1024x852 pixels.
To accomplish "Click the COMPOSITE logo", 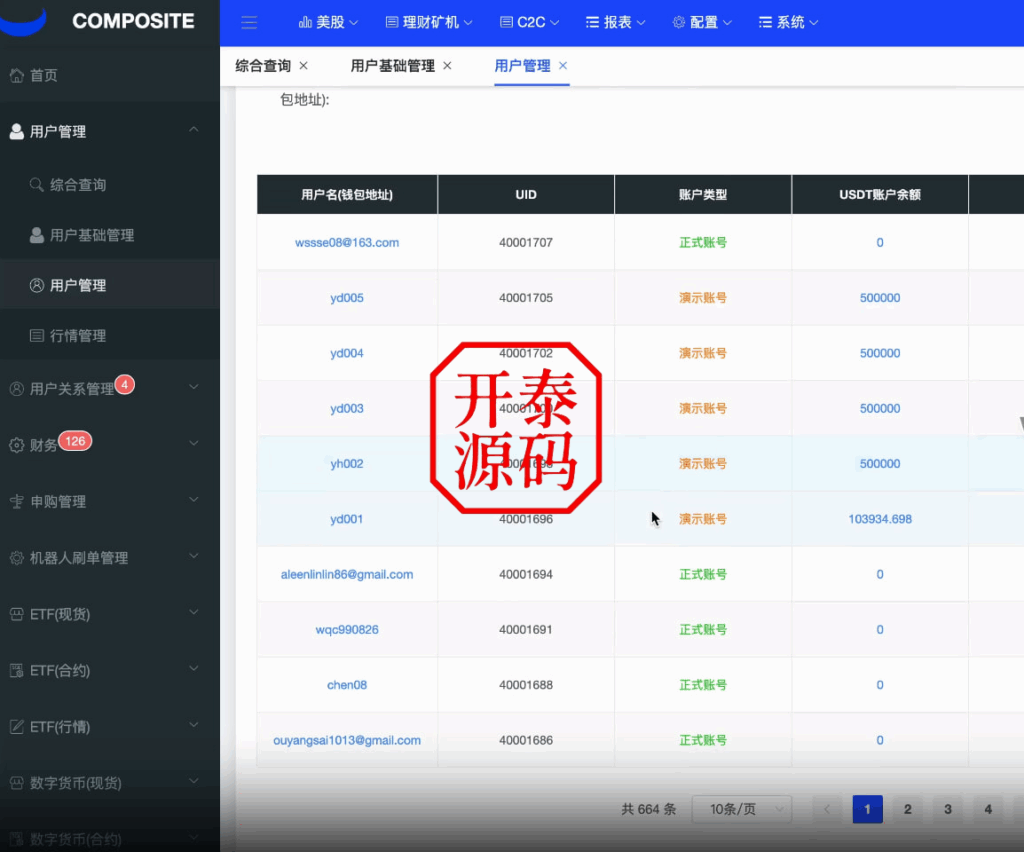I will (133, 21).
